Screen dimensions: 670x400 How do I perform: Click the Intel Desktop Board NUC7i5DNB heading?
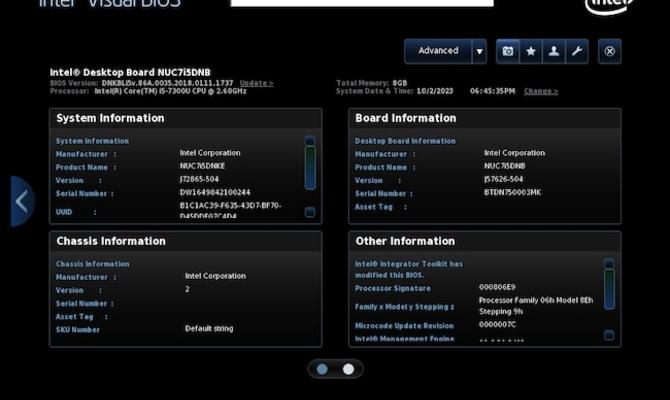coord(130,72)
